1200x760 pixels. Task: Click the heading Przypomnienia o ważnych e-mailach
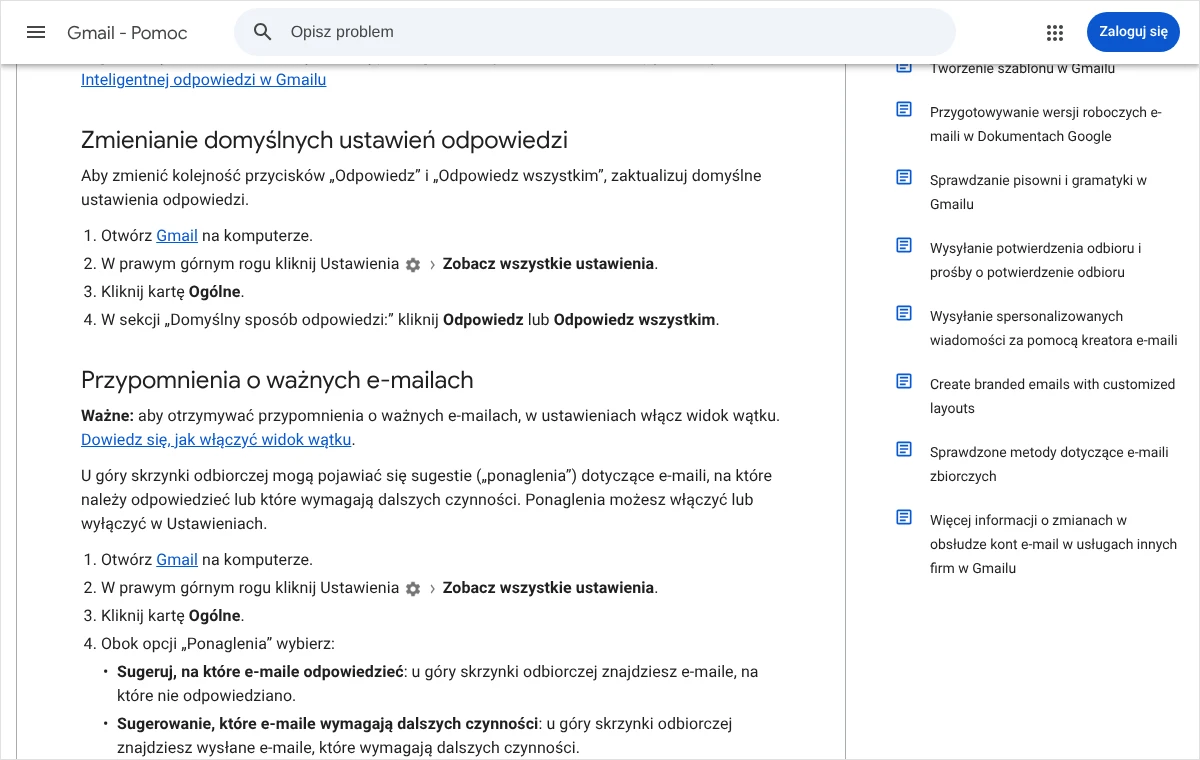[277, 380]
